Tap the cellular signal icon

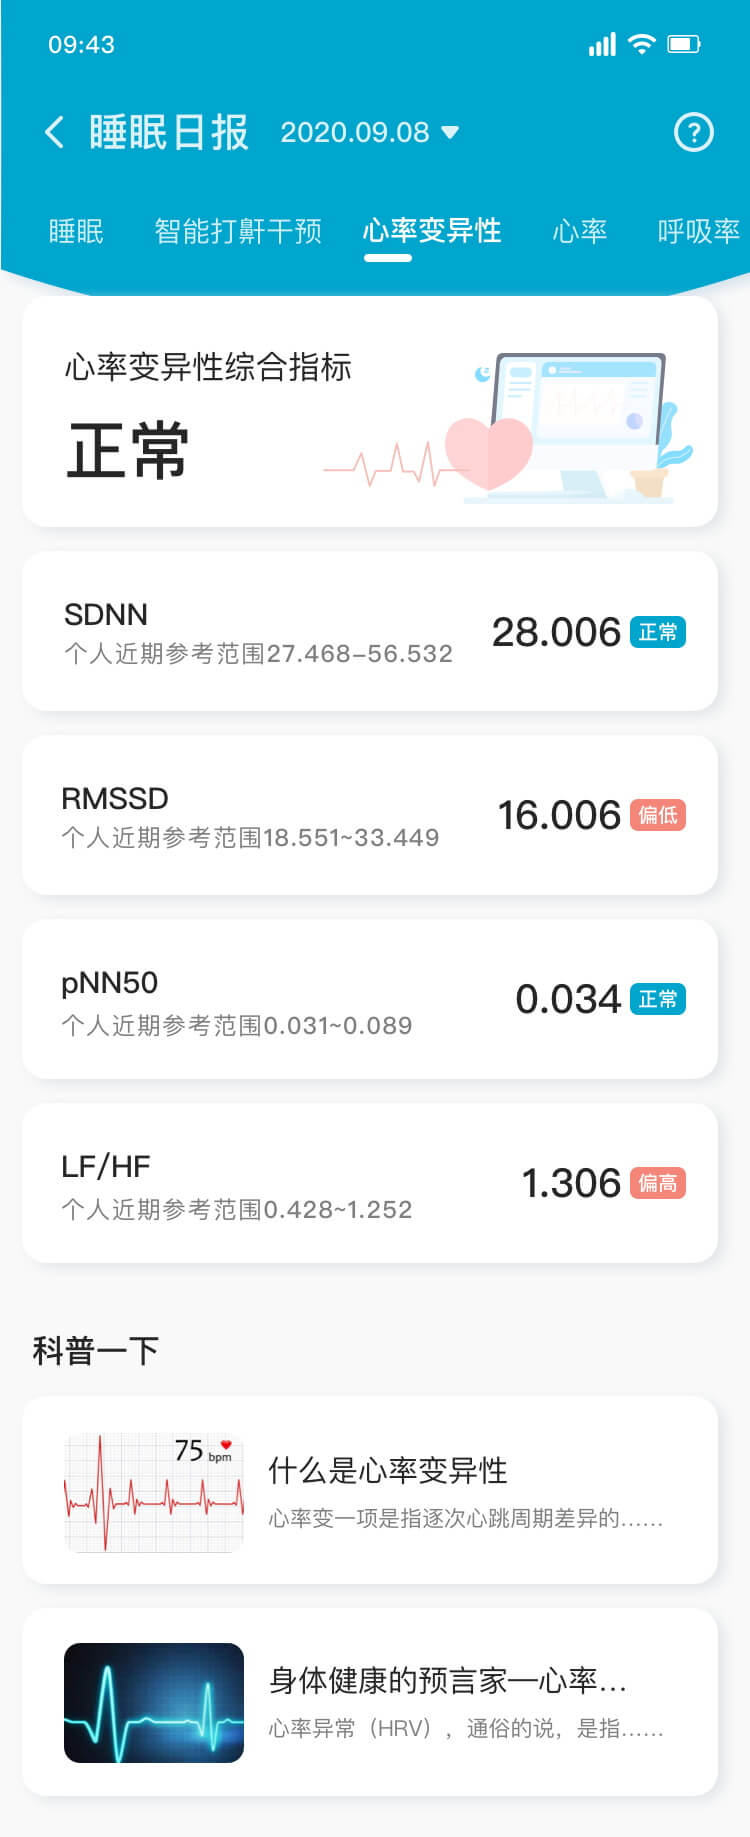602,44
